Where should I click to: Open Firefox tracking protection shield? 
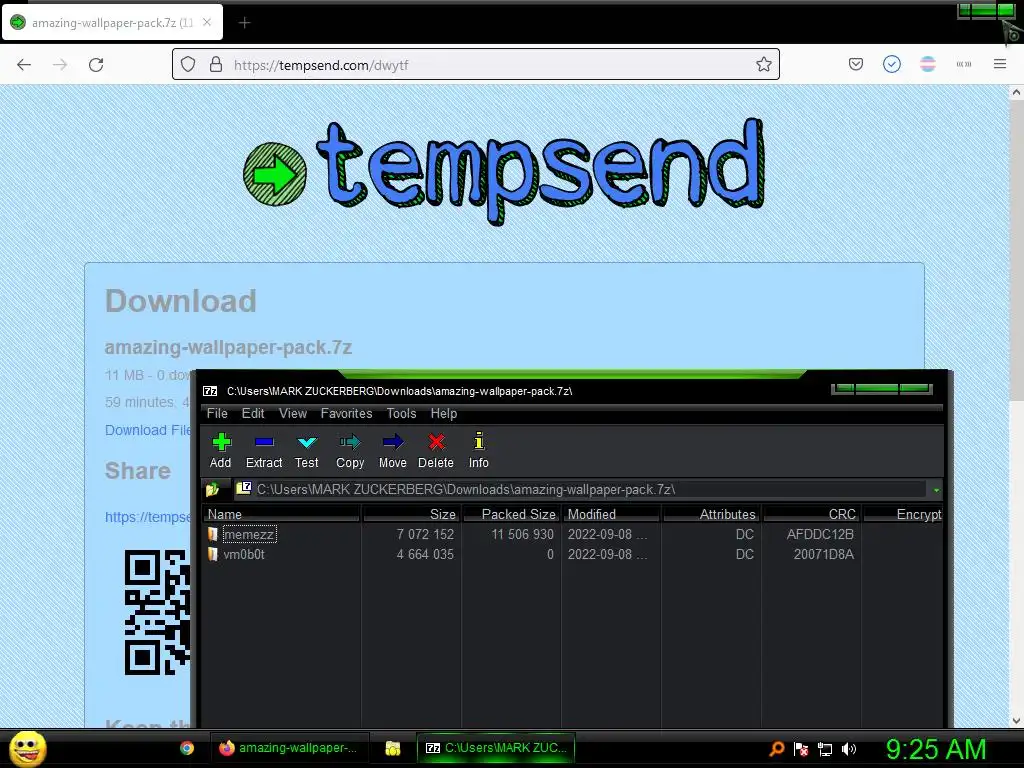pyautogui.click(x=188, y=65)
